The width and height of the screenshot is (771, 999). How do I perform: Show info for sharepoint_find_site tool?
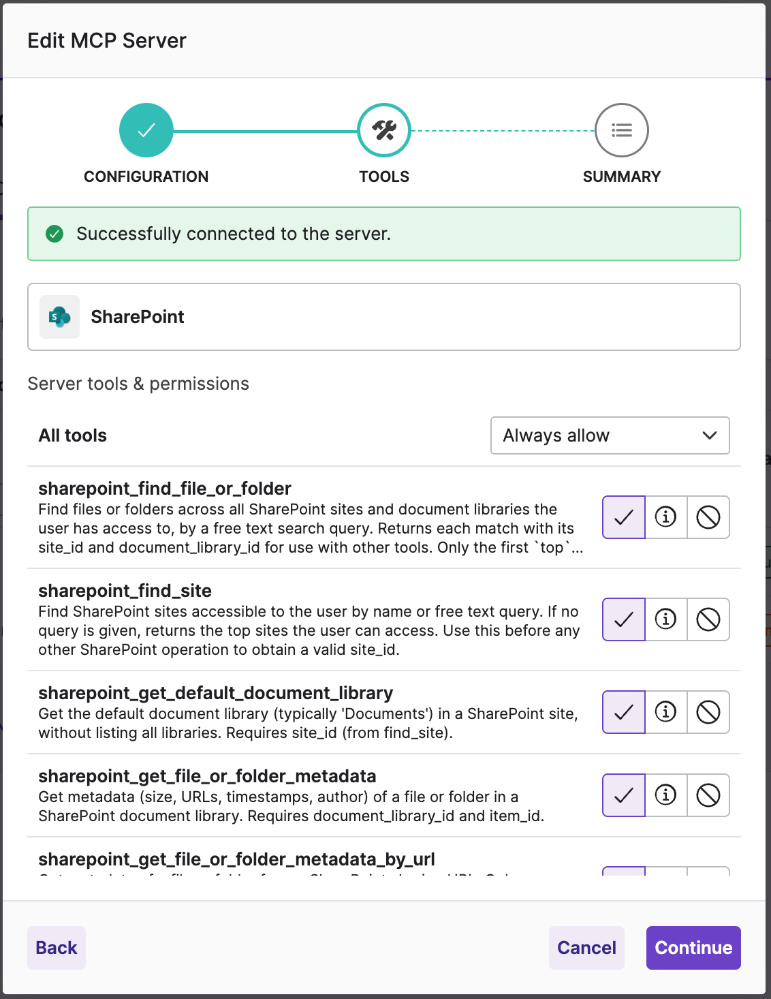click(x=666, y=619)
